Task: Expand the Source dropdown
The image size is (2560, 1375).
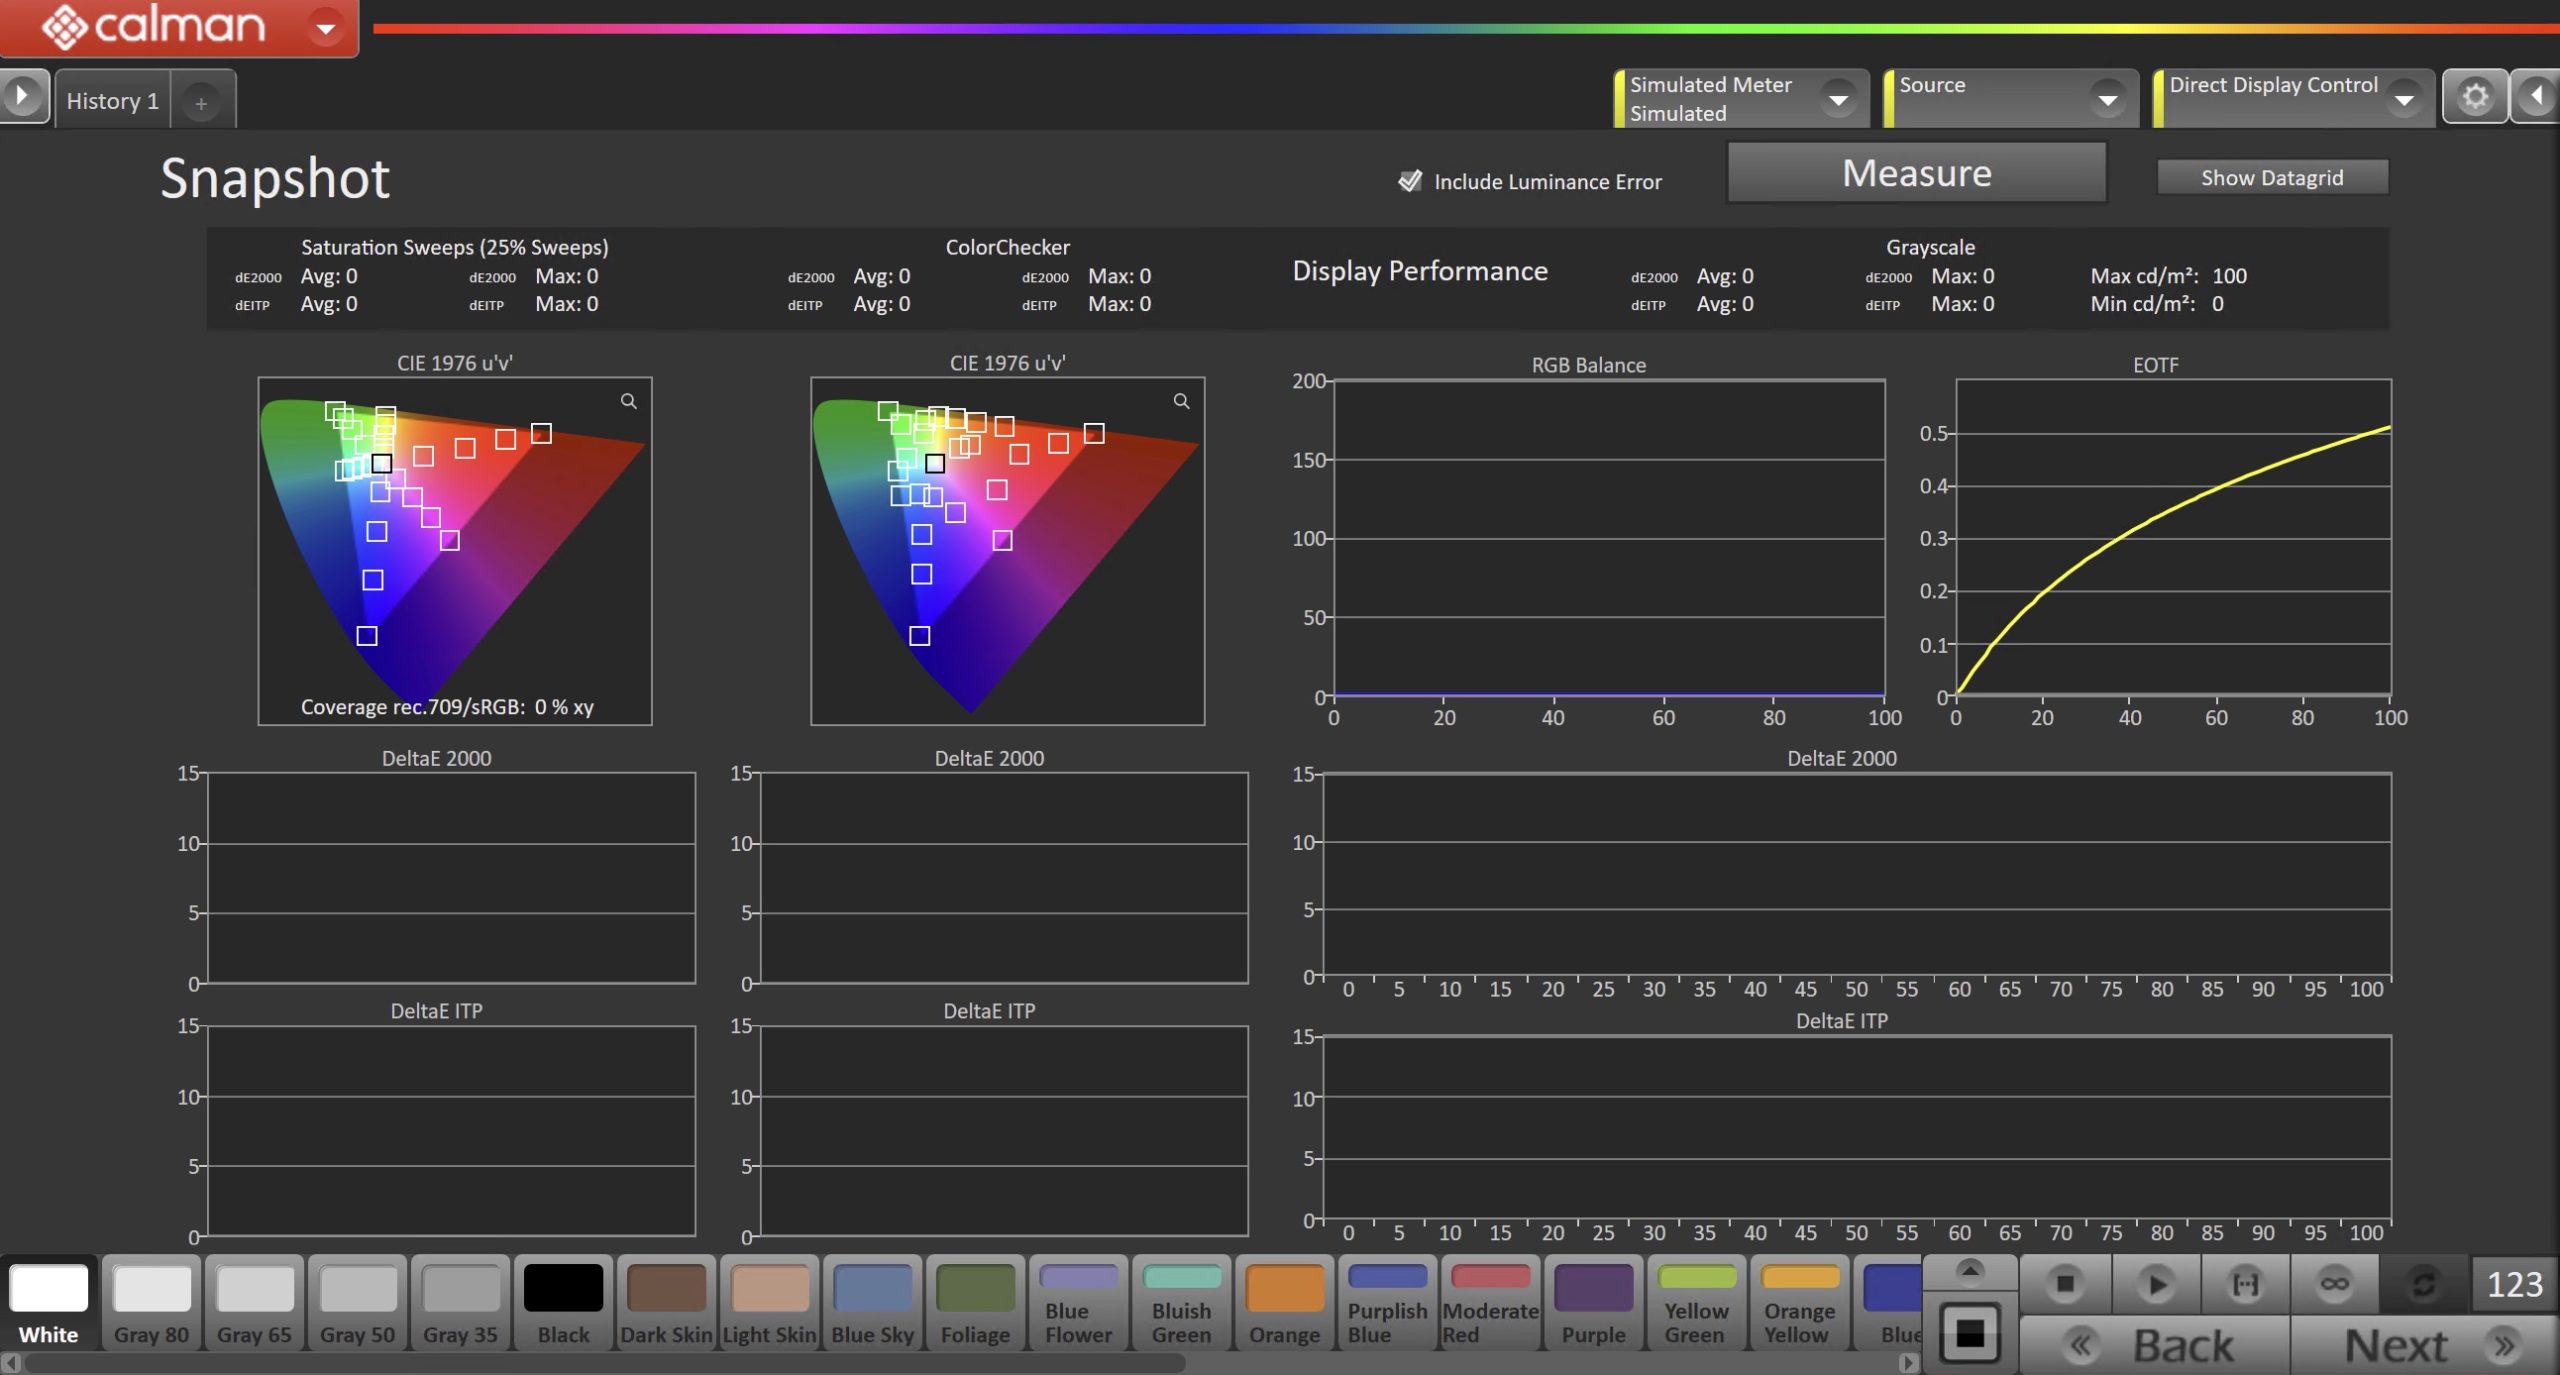Action: pos(2107,99)
